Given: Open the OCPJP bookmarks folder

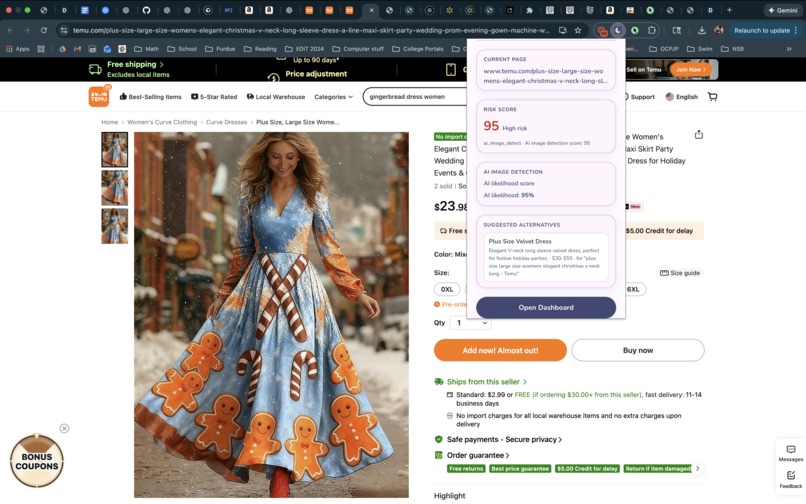Looking at the screenshot, I should 664,49.
